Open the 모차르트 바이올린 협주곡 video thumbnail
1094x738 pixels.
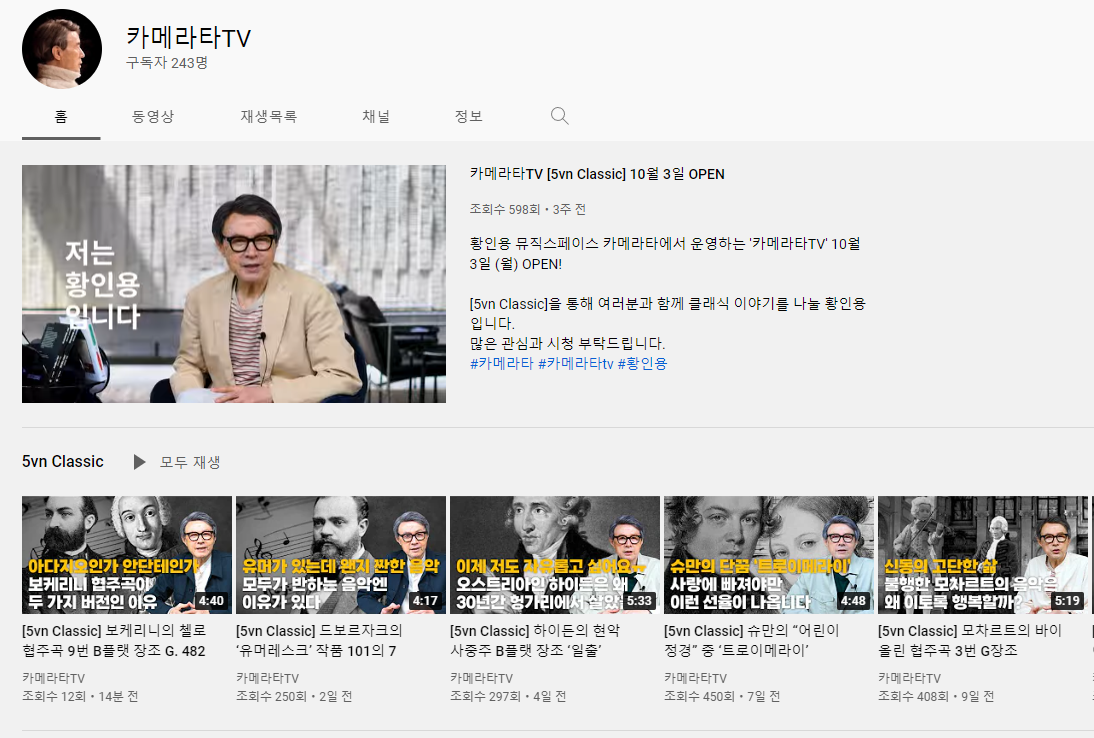982,555
